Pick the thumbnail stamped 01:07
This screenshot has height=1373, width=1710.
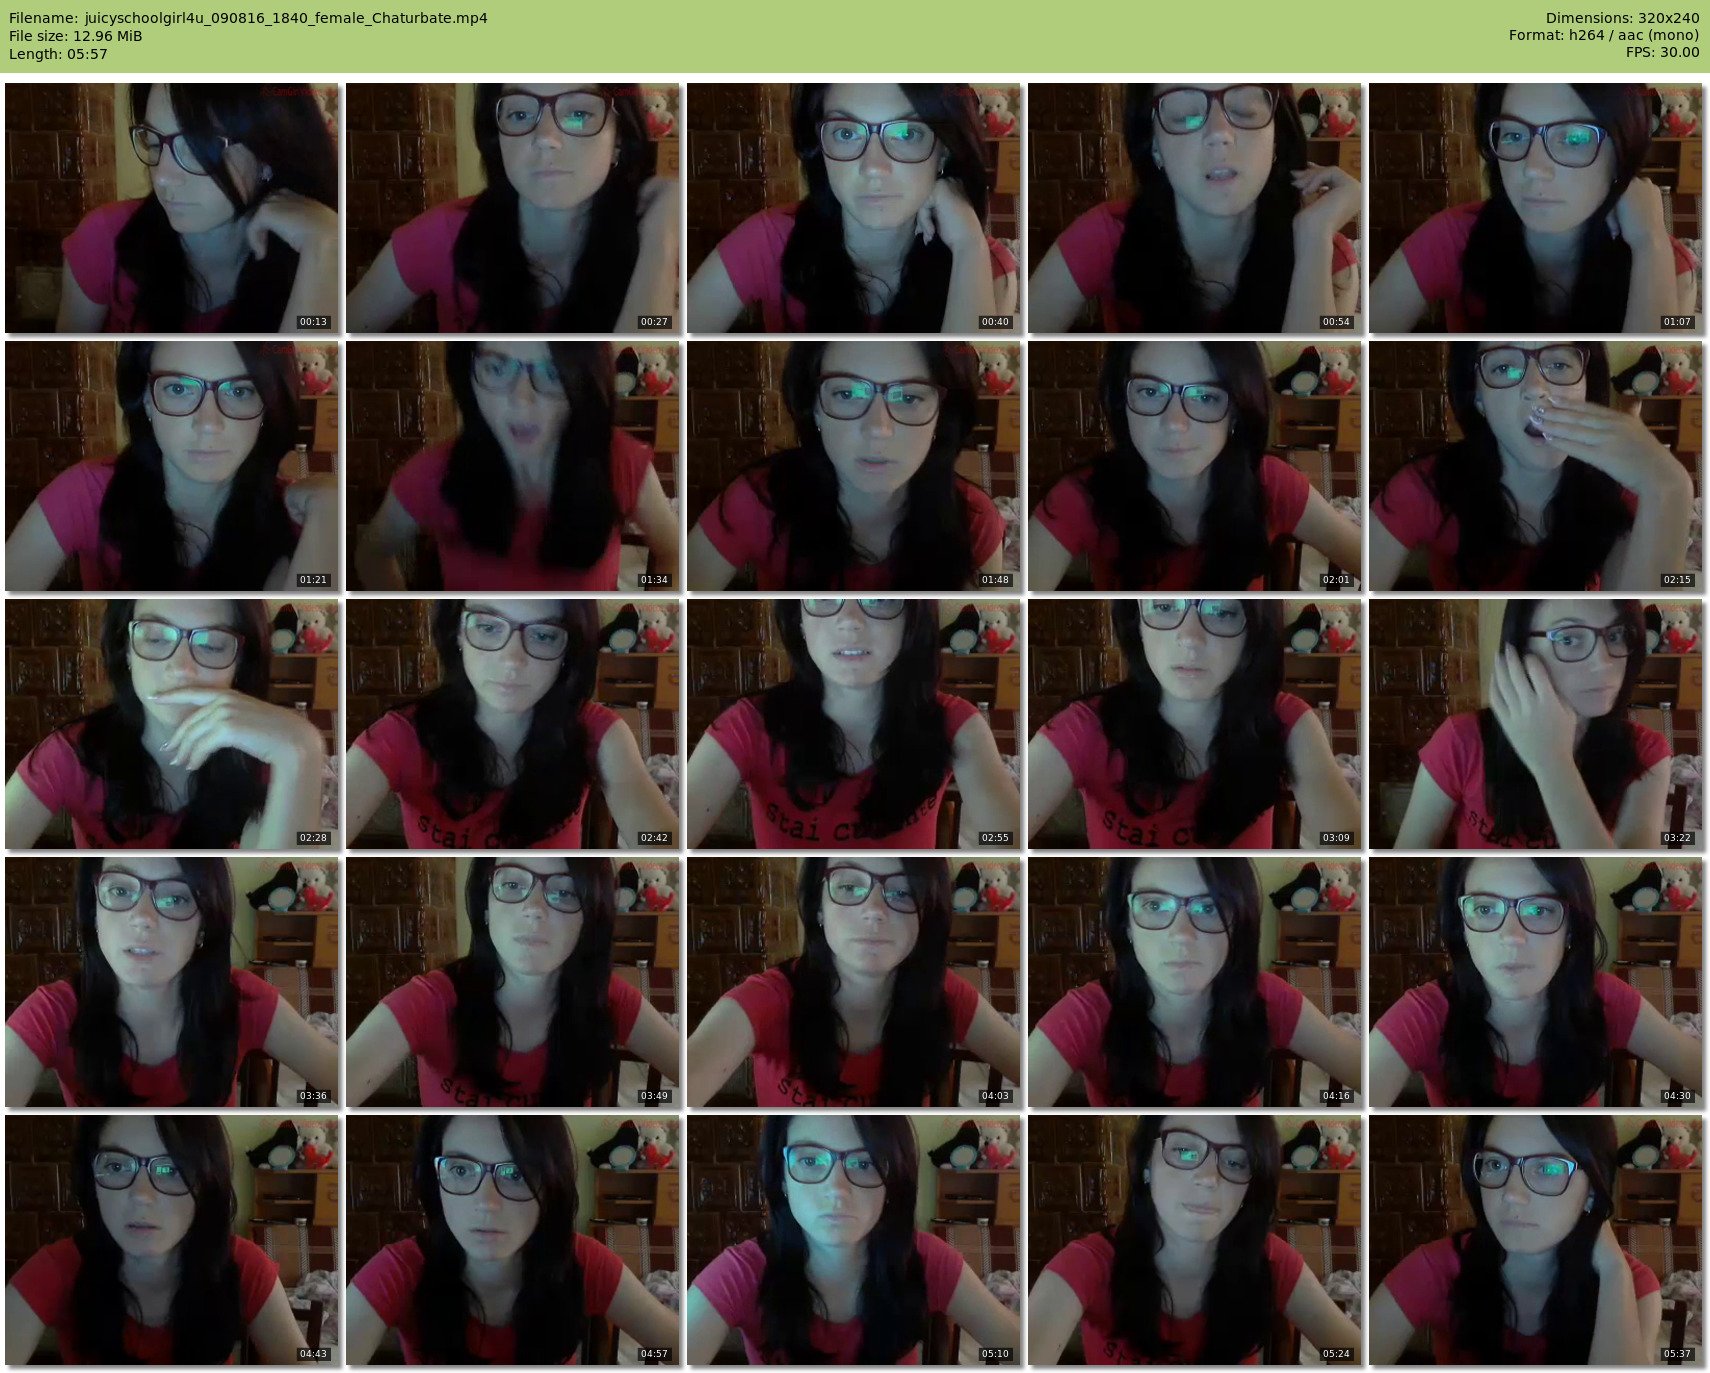click(1536, 208)
